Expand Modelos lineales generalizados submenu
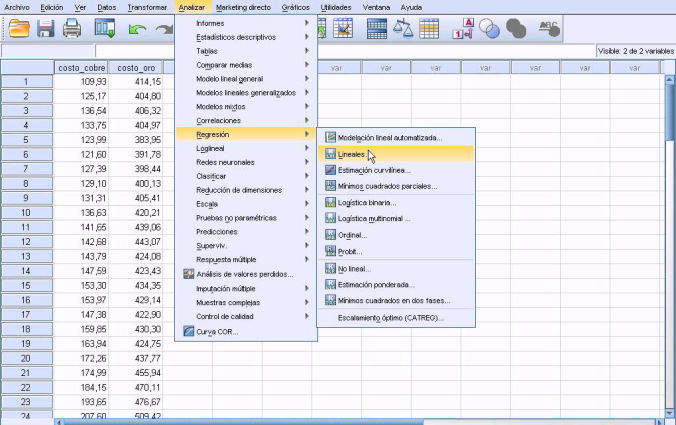 point(246,93)
